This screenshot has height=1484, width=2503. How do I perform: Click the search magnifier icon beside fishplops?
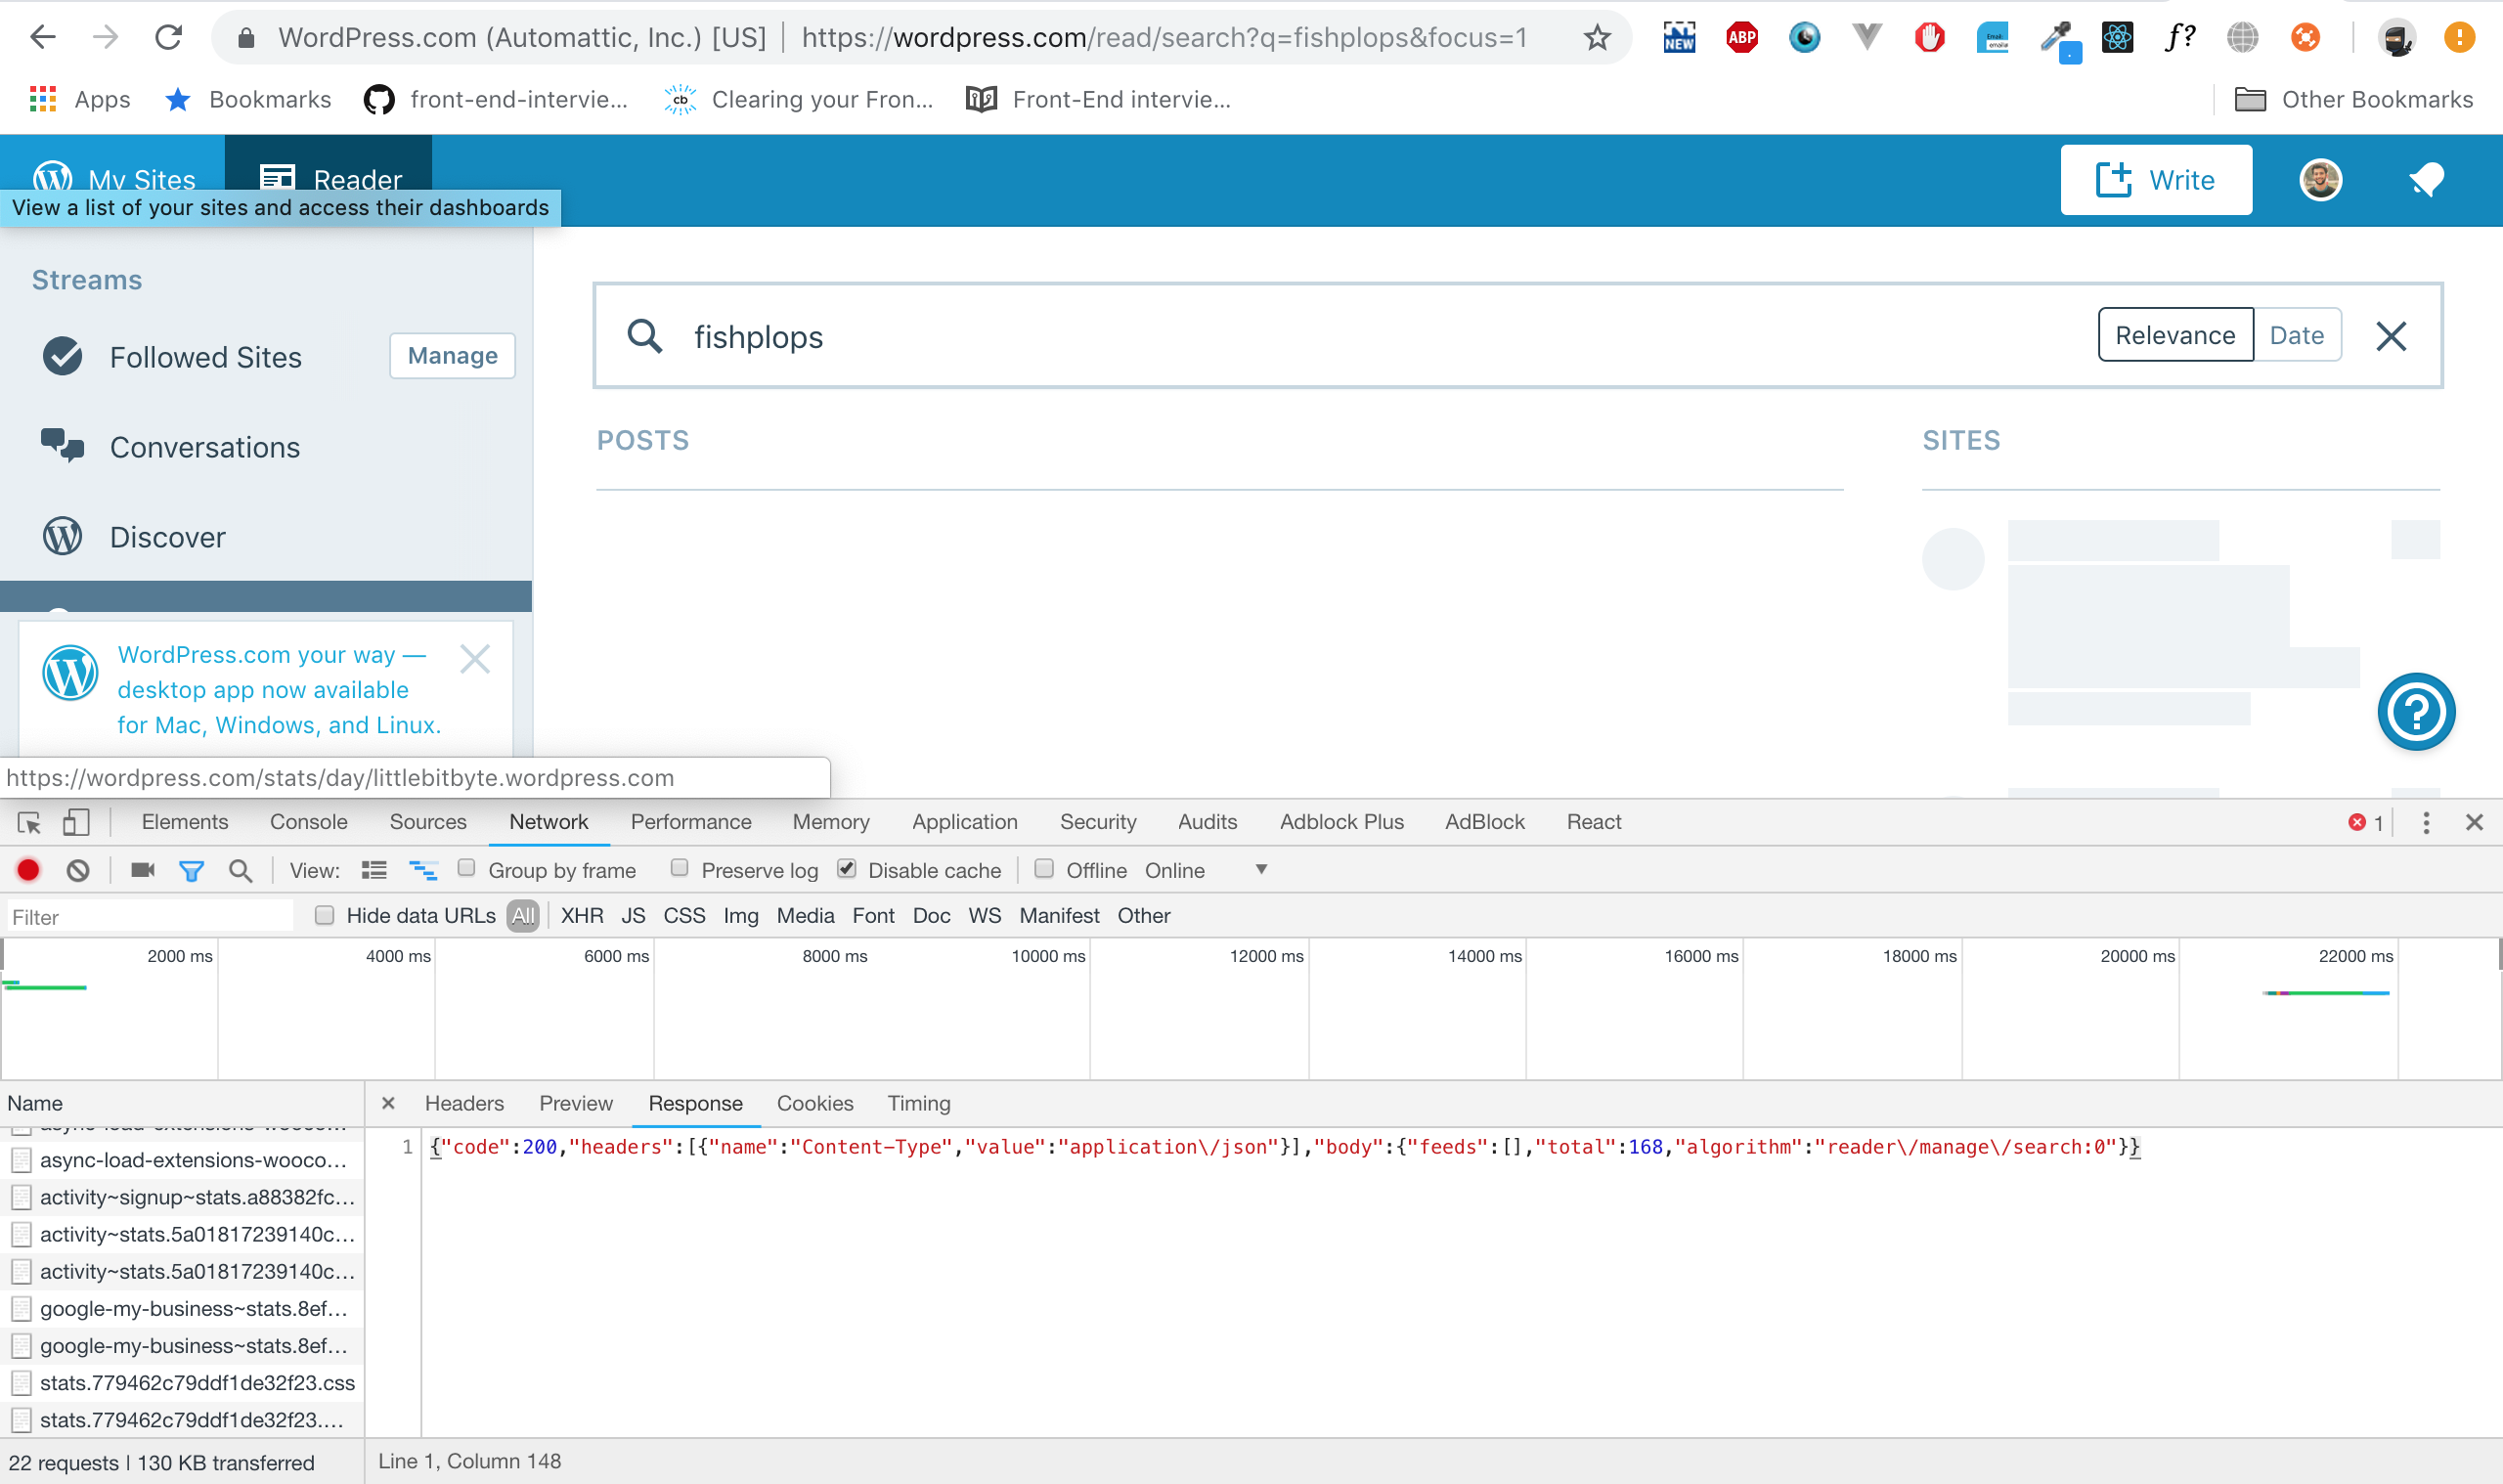pos(645,336)
